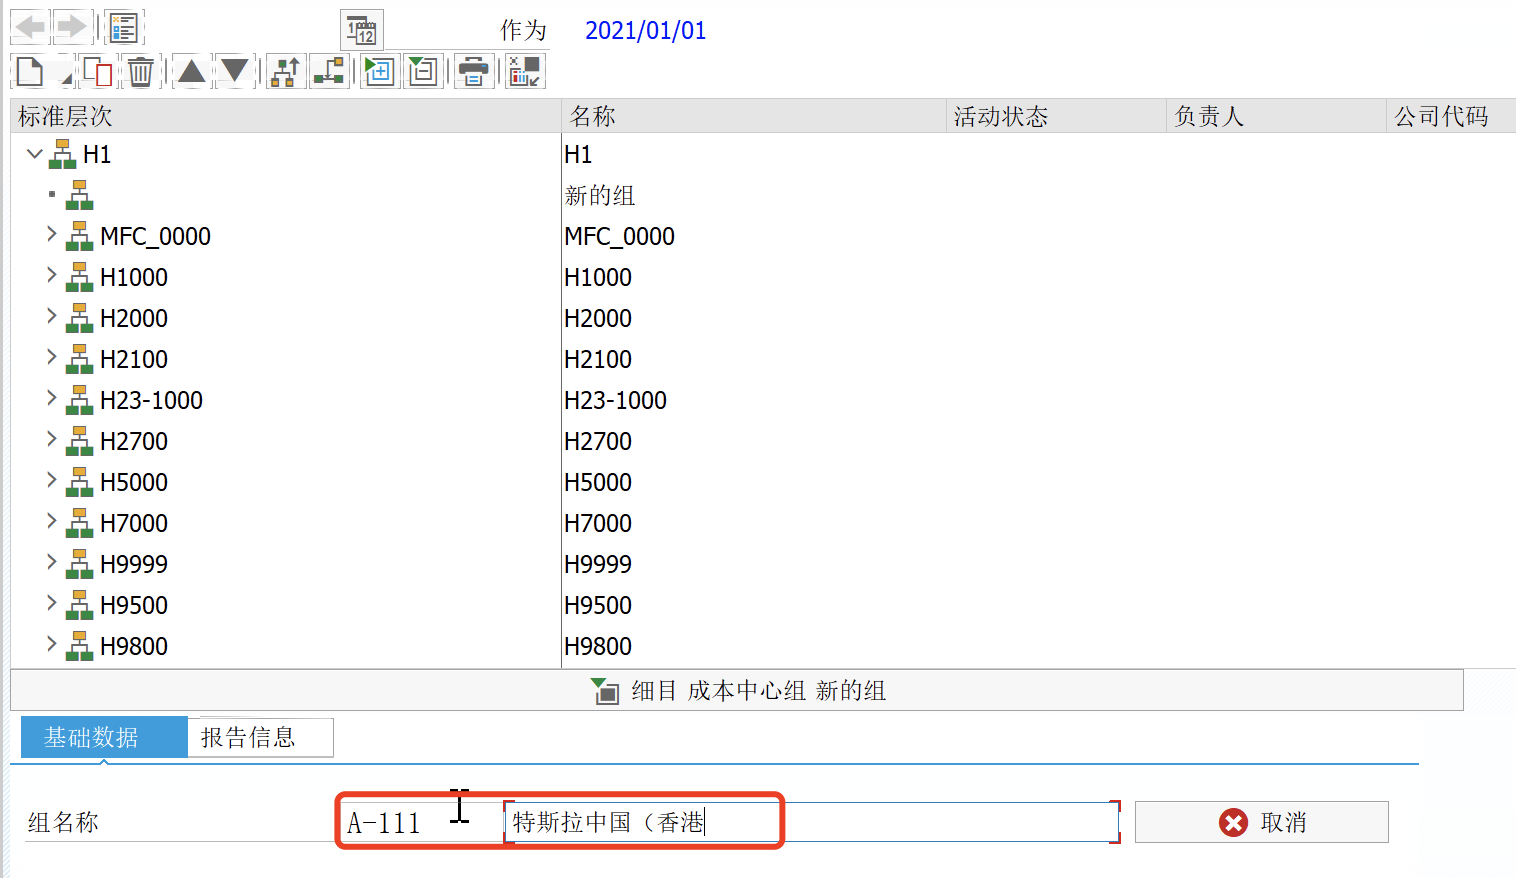The width and height of the screenshot is (1516, 878).
Task: Expand the H9800 group node
Action: pos(51,644)
